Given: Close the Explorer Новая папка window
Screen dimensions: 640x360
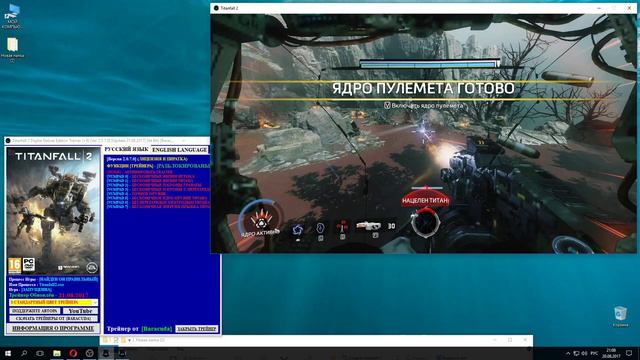Looking at the screenshot, I should click(x=525, y=340).
